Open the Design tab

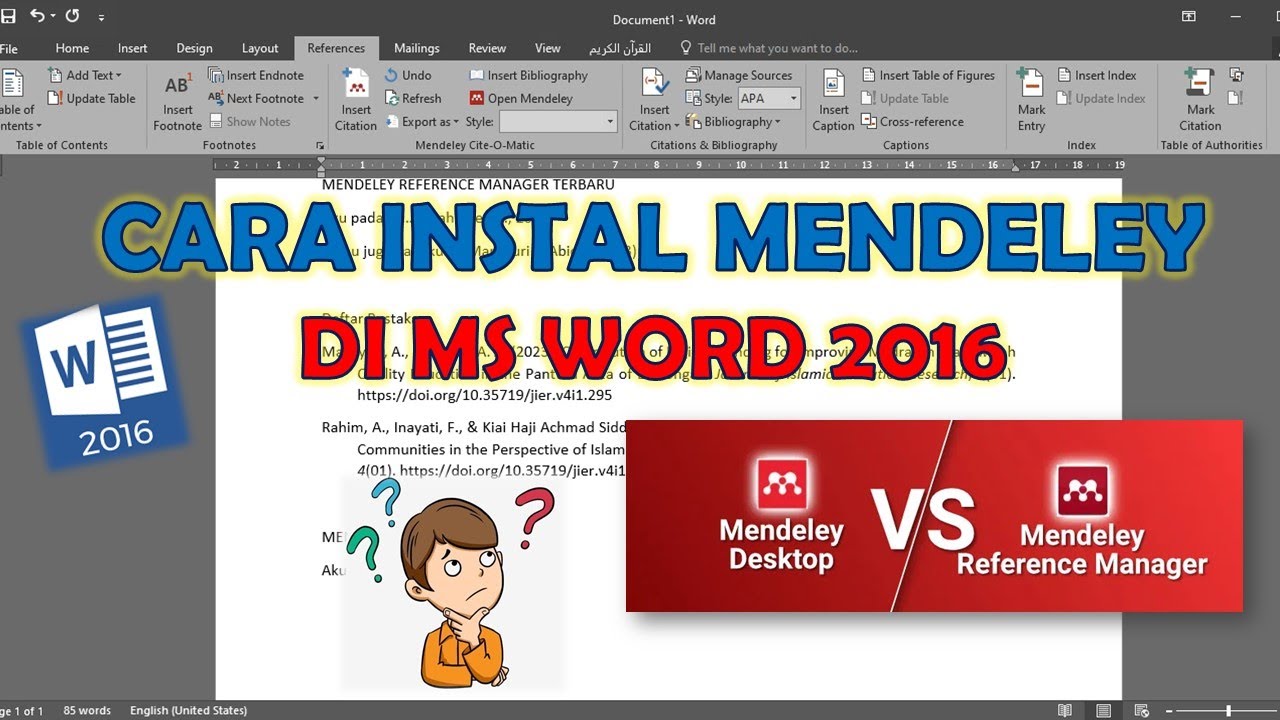(194, 48)
